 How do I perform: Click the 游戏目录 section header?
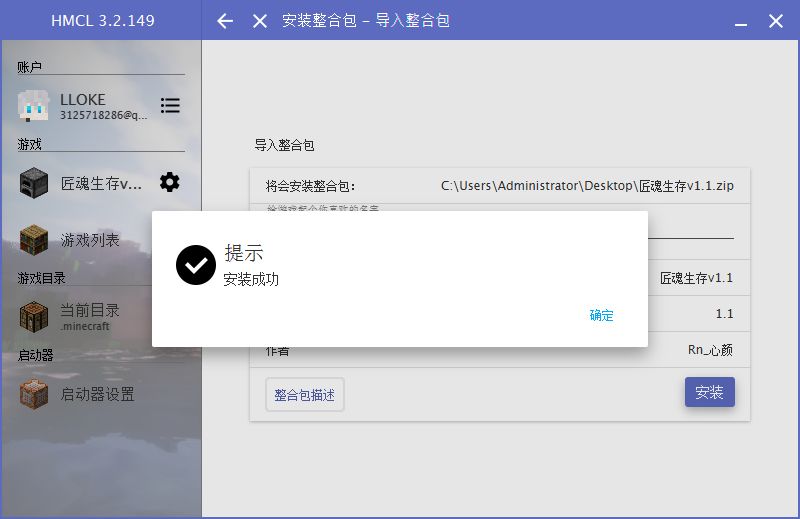[x=41, y=278]
